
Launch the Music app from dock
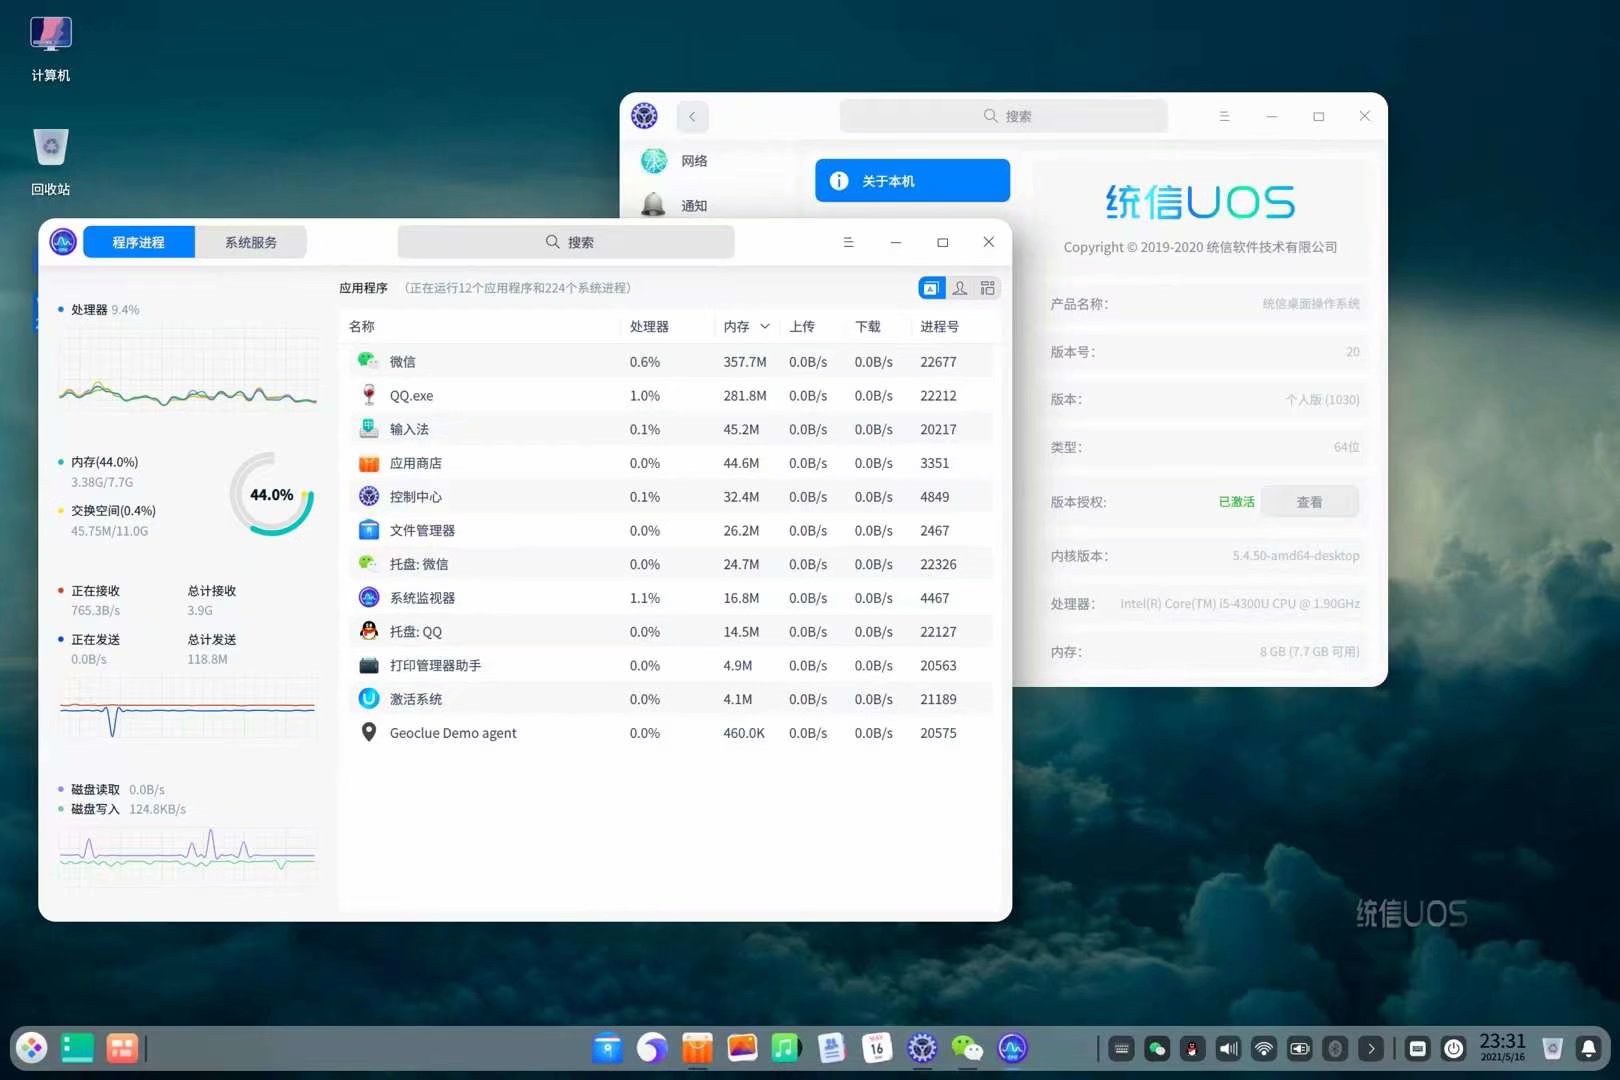(x=786, y=1047)
